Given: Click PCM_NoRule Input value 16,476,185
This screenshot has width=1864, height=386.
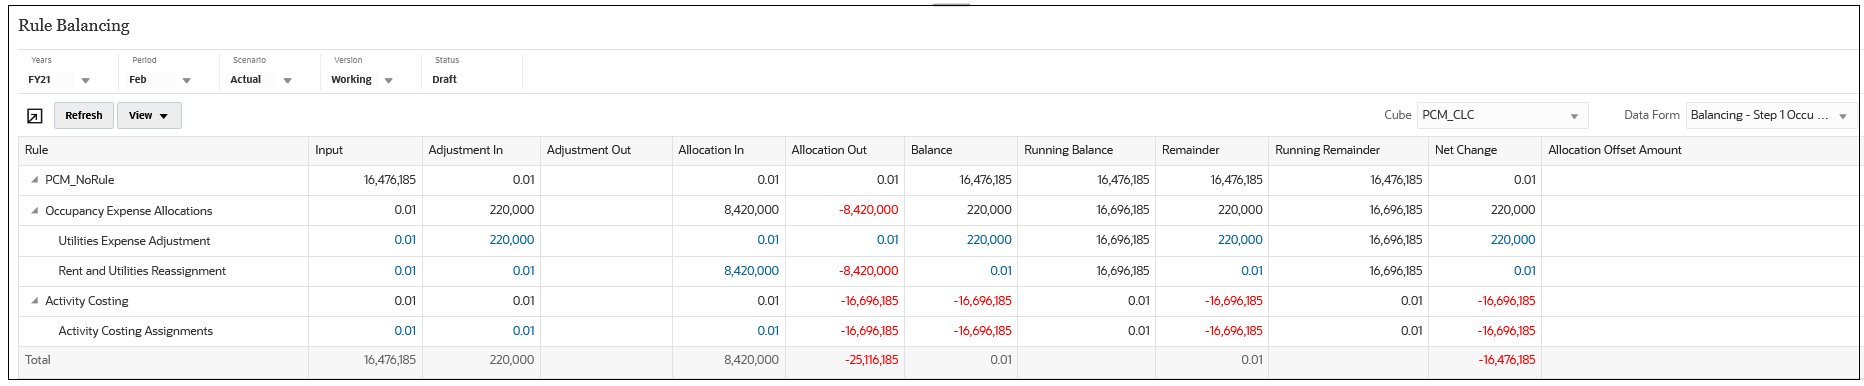Looking at the screenshot, I should (x=390, y=180).
